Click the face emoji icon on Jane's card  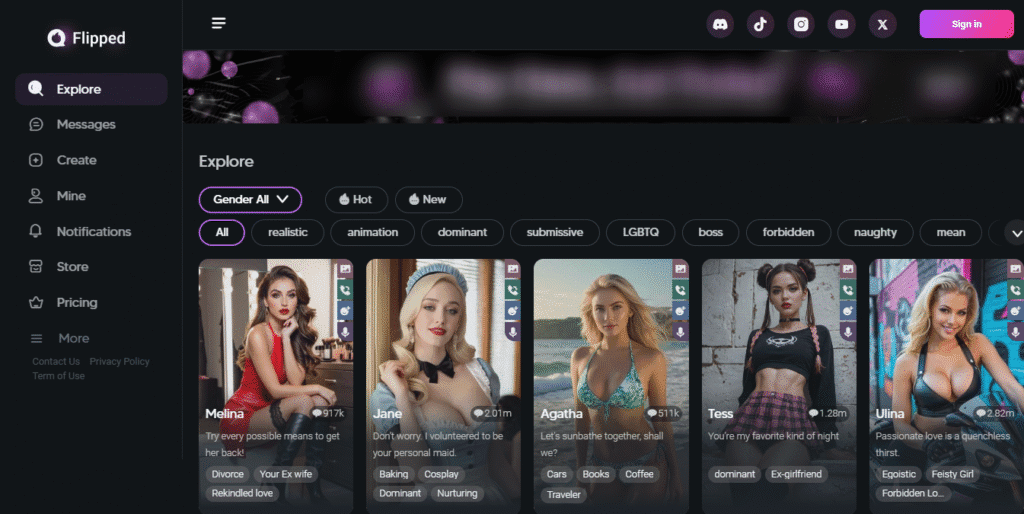pyautogui.click(x=513, y=311)
